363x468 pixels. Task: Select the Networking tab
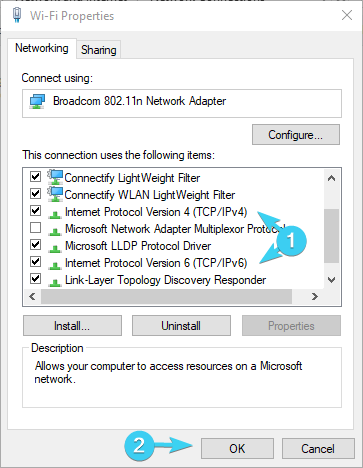click(42, 48)
